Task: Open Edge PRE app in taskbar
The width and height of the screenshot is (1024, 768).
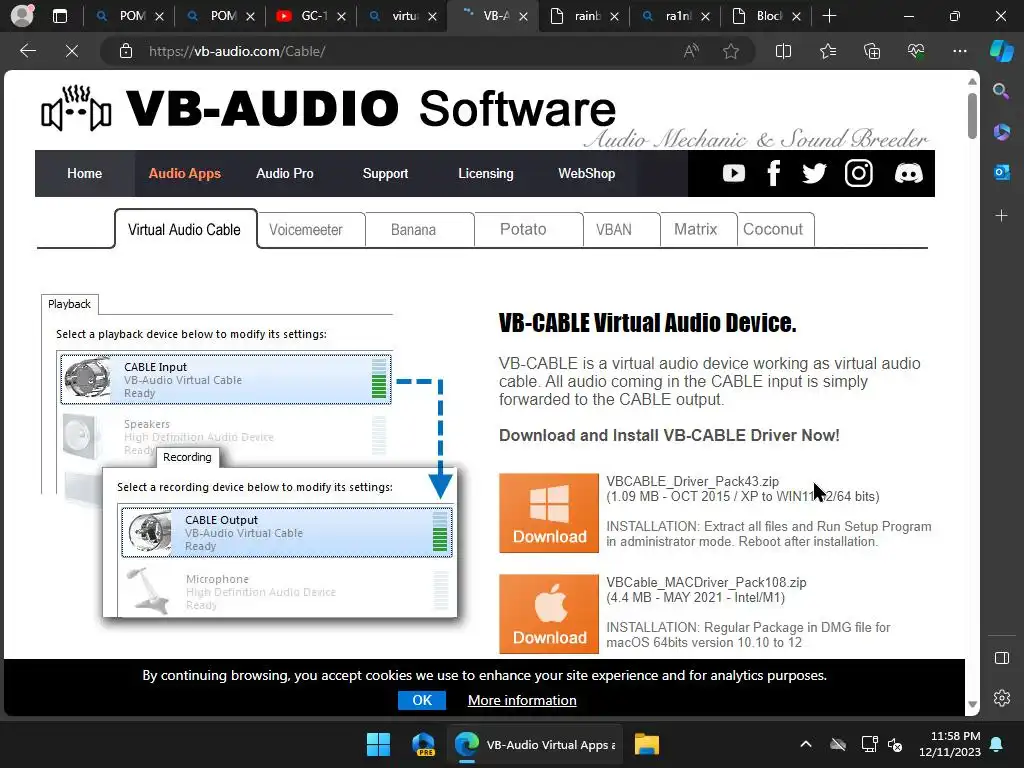Action: pos(423,744)
